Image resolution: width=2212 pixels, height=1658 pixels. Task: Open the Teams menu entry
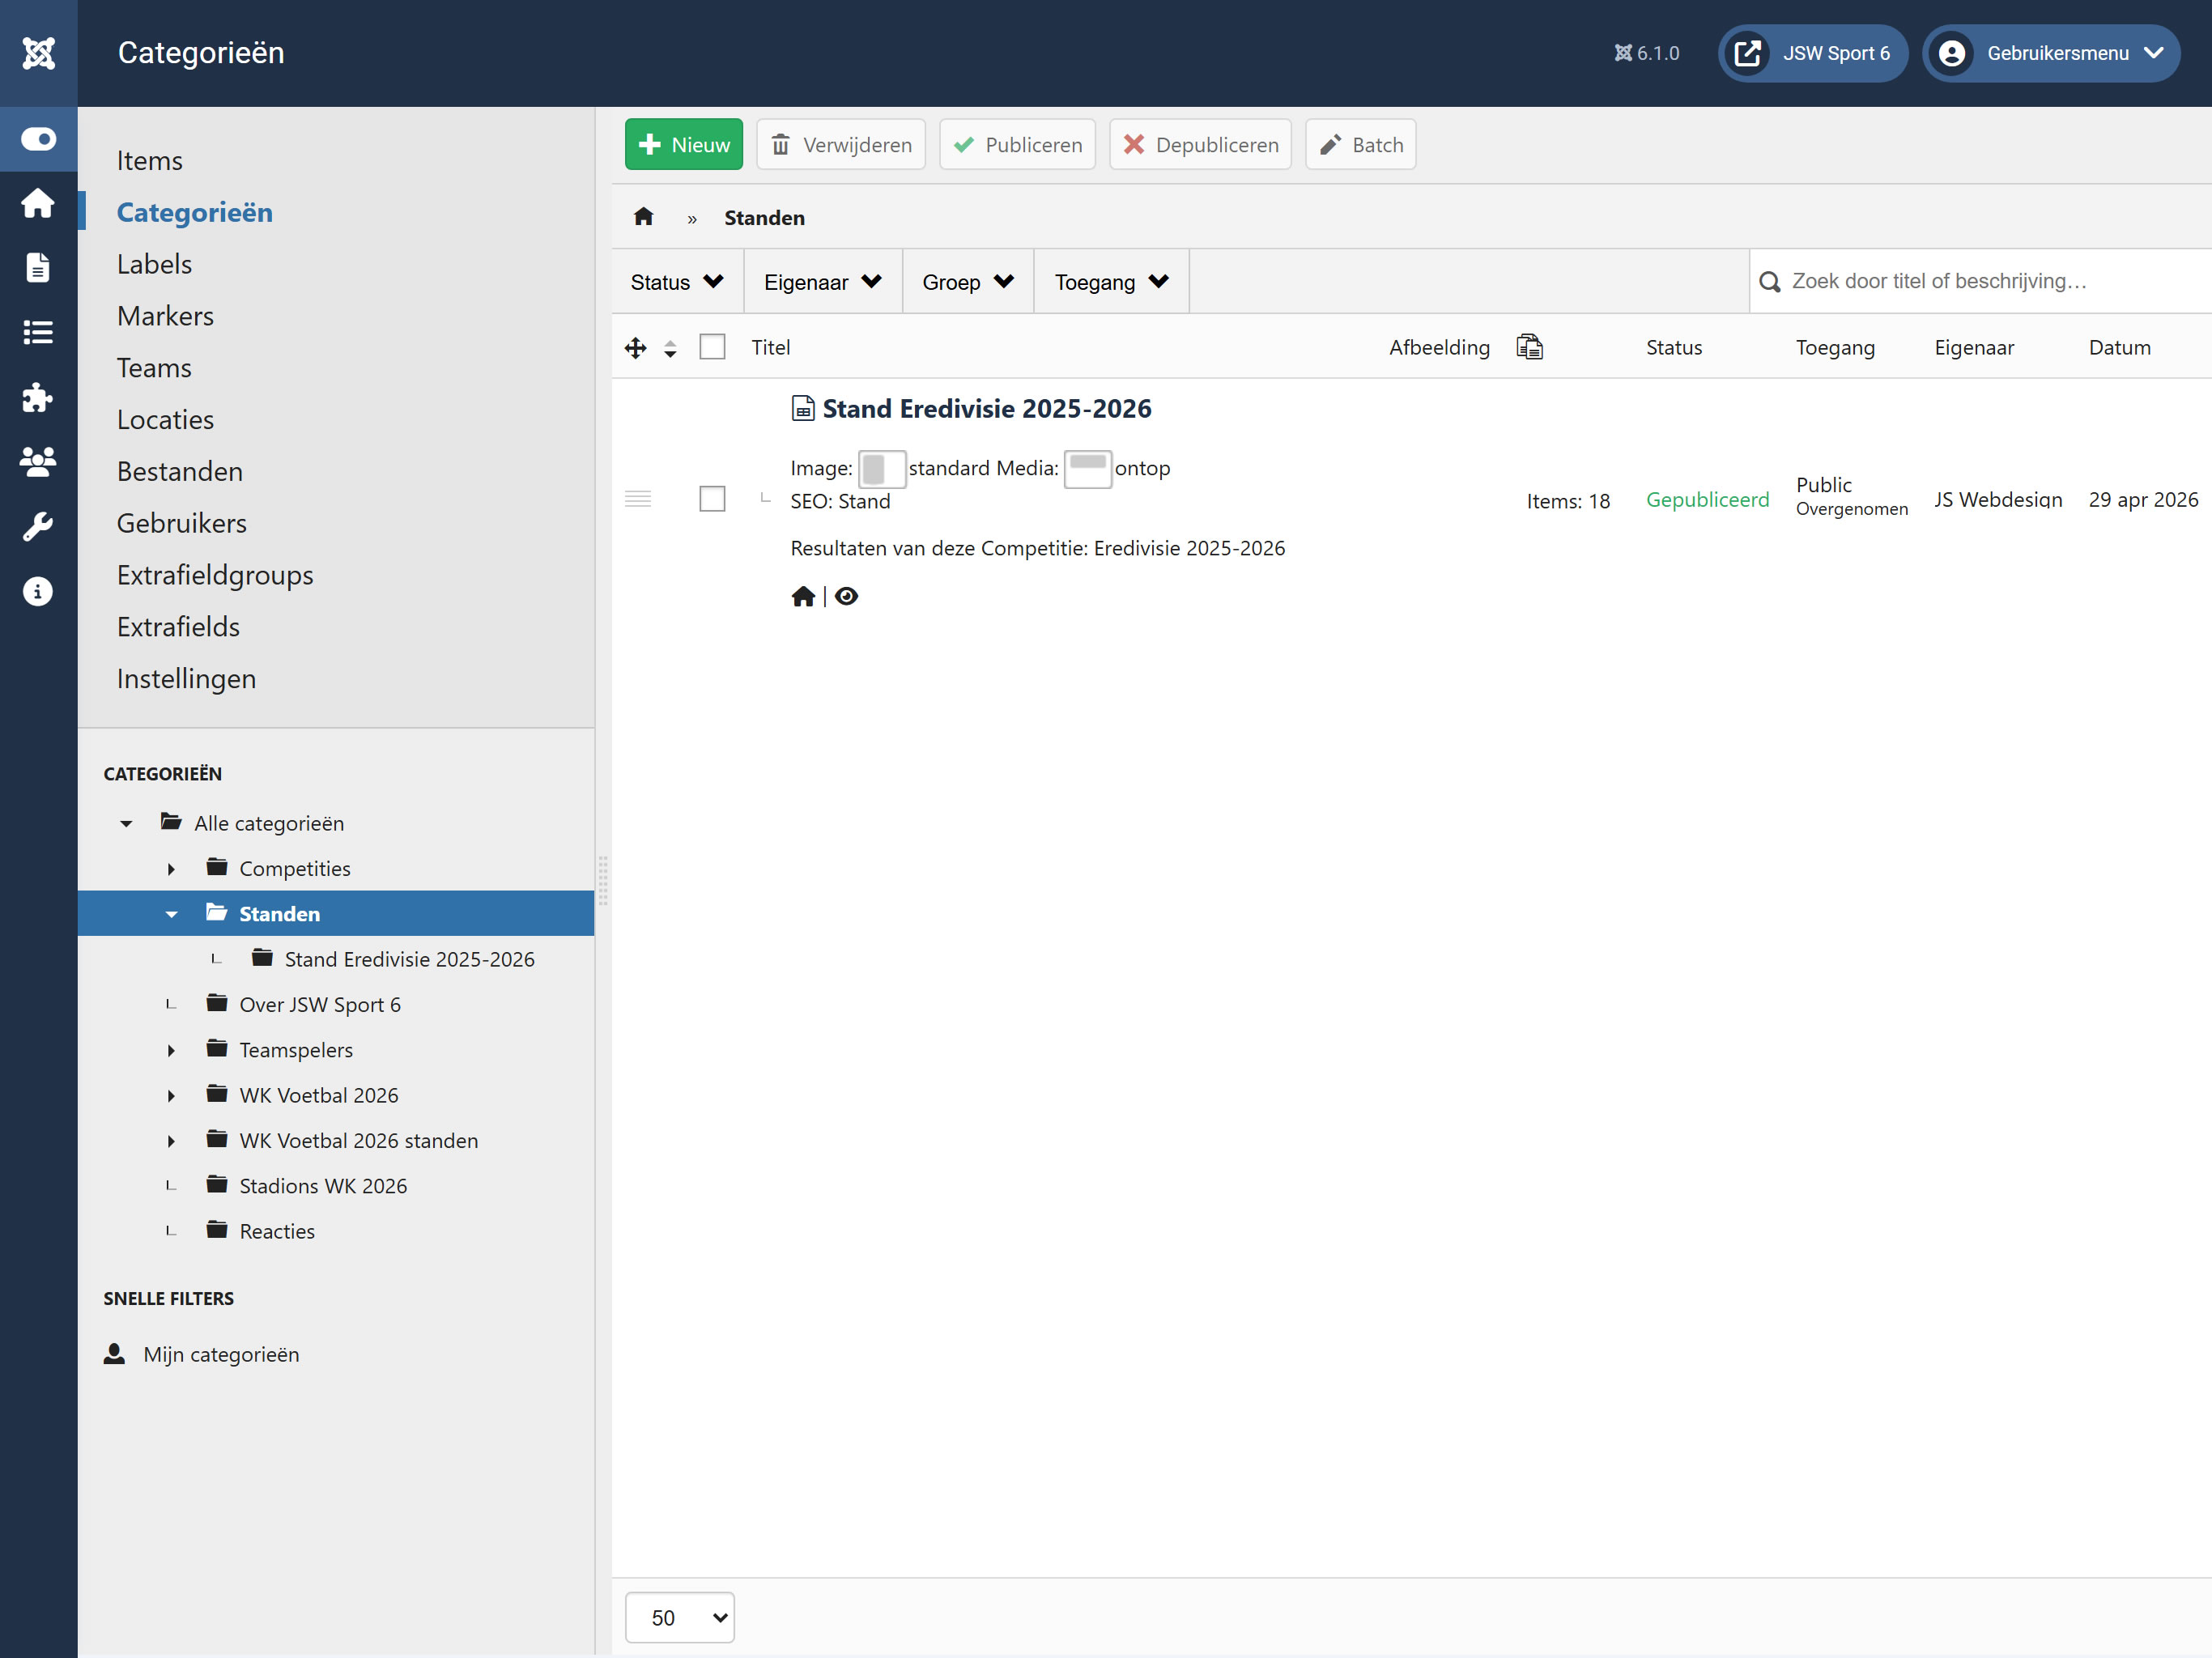(x=154, y=368)
